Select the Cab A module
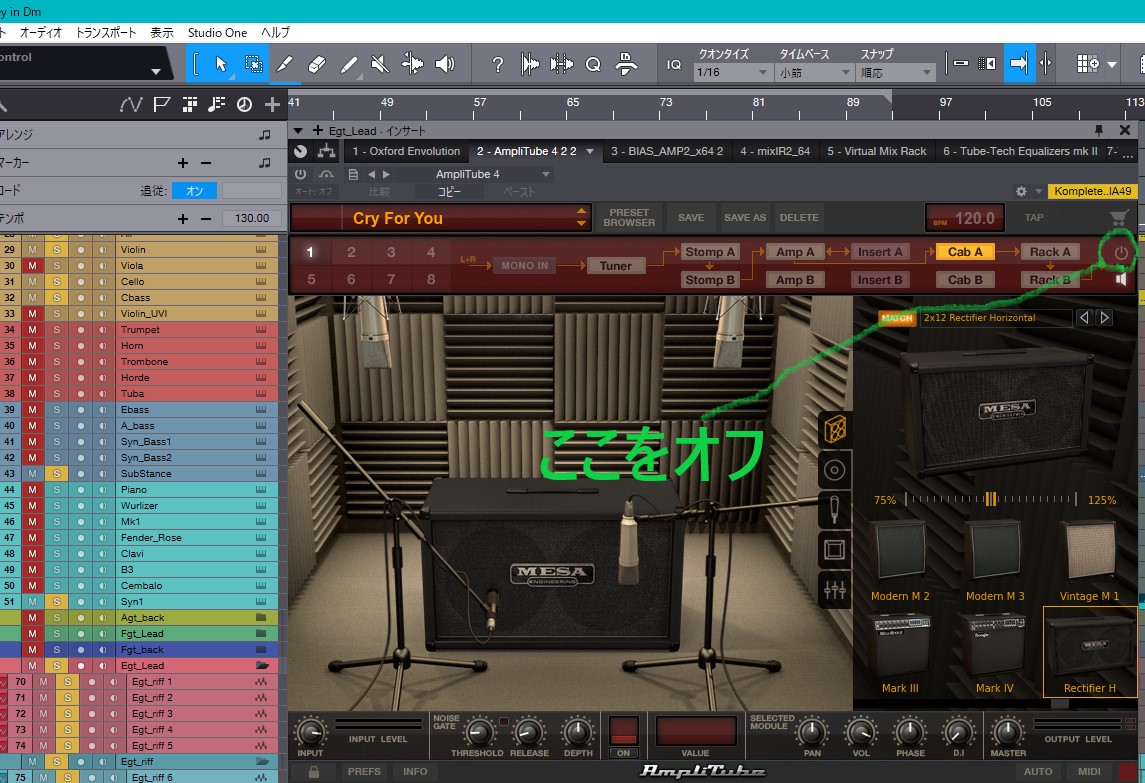Image resolution: width=1145 pixels, height=783 pixels. (x=965, y=252)
